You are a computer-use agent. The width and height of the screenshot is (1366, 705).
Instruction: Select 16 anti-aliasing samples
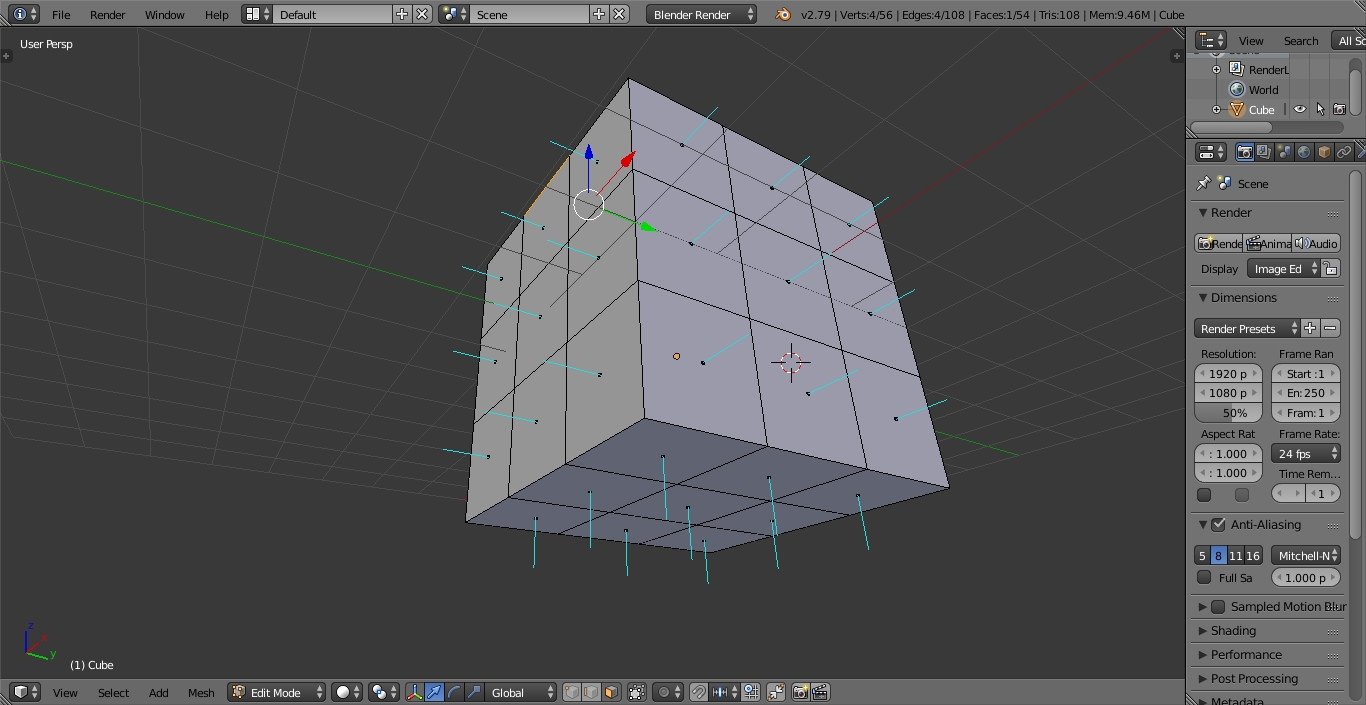coord(1253,555)
